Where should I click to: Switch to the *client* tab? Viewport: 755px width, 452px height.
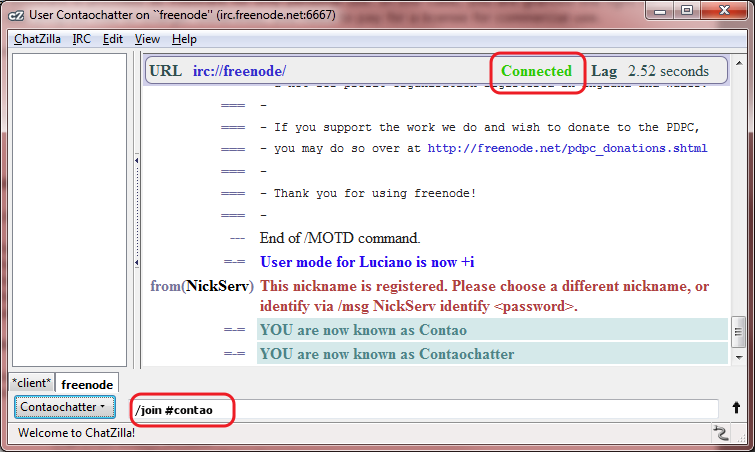click(x=29, y=383)
